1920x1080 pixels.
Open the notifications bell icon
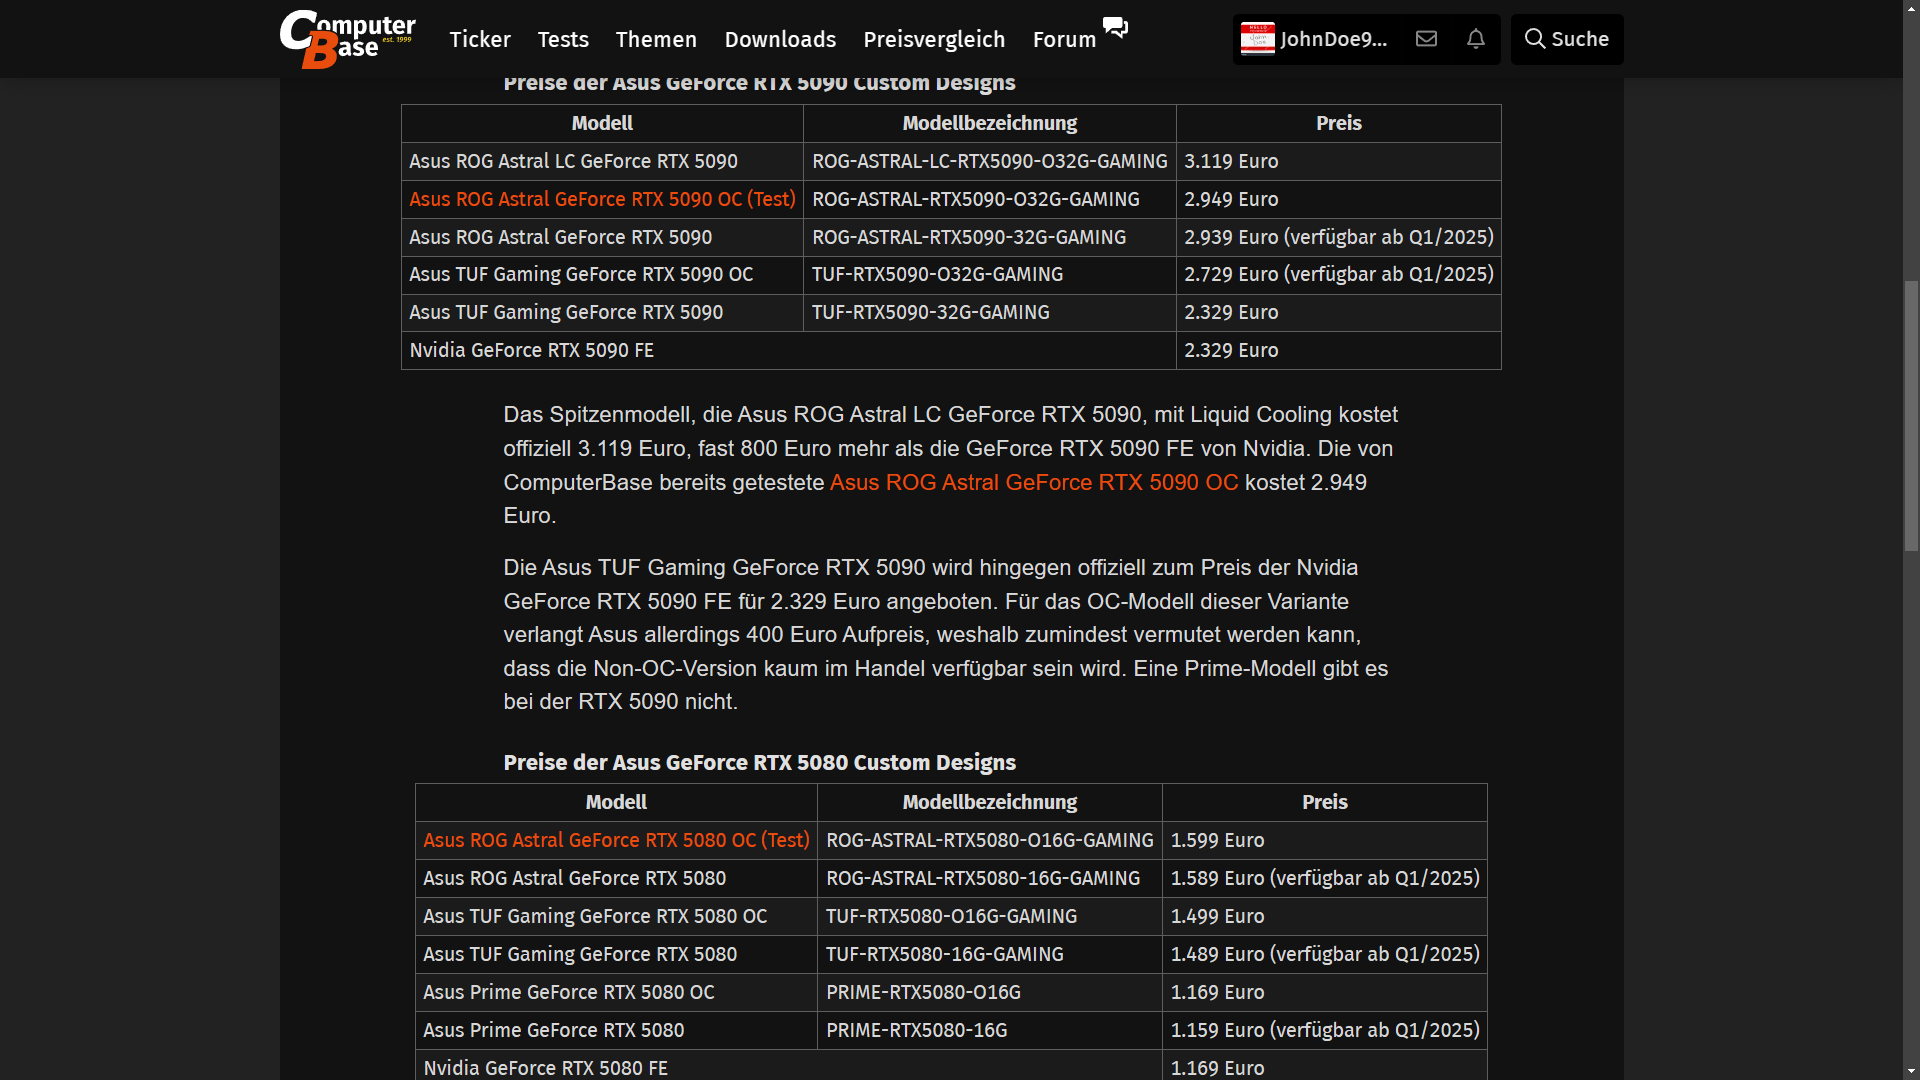(x=1475, y=39)
